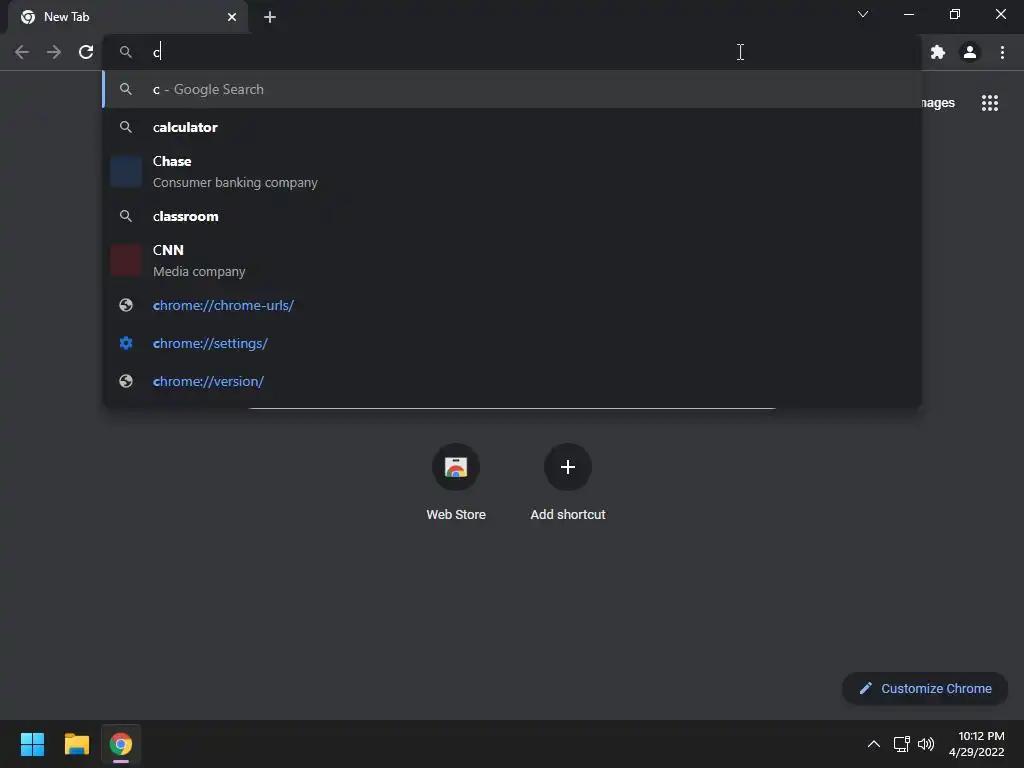
Task: Open the Google apps grid icon
Action: point(990,103)
